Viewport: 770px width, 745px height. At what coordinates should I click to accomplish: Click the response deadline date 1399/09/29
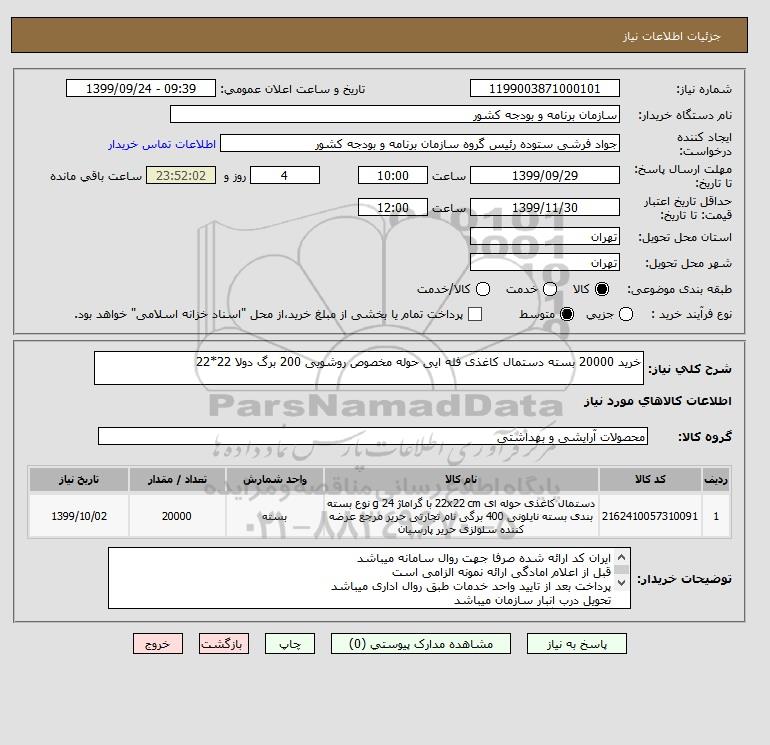(545, 175)
